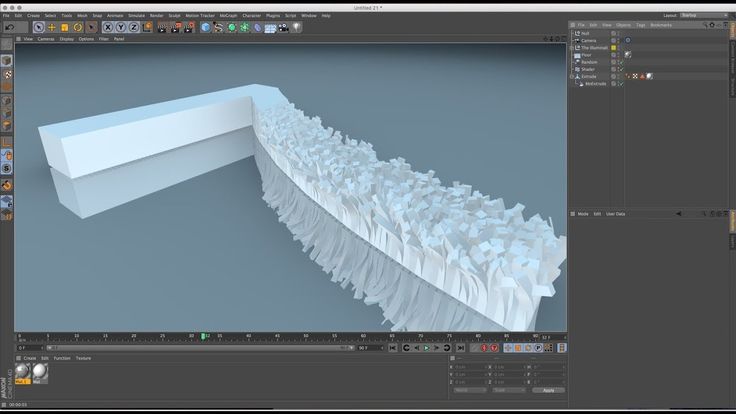This screenshot has width=736, height=414.
Task: Toggle the X axis lock
Action: coord(107,27)
